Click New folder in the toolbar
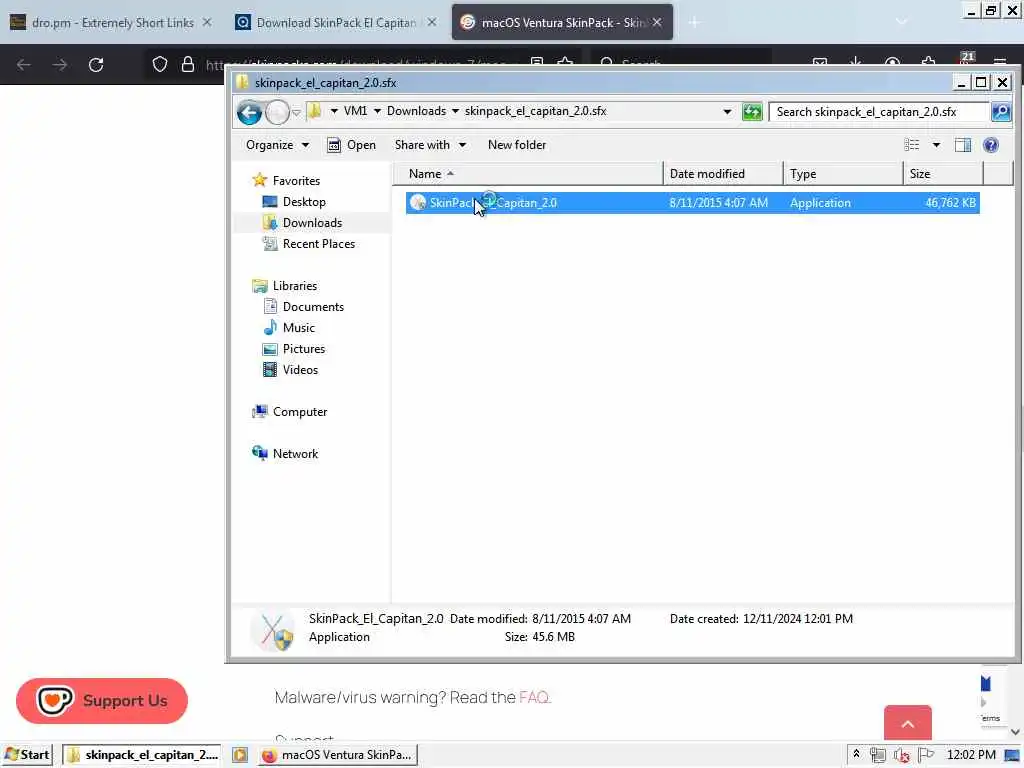The image size is (1024, 768). click(x=517, y=145)
